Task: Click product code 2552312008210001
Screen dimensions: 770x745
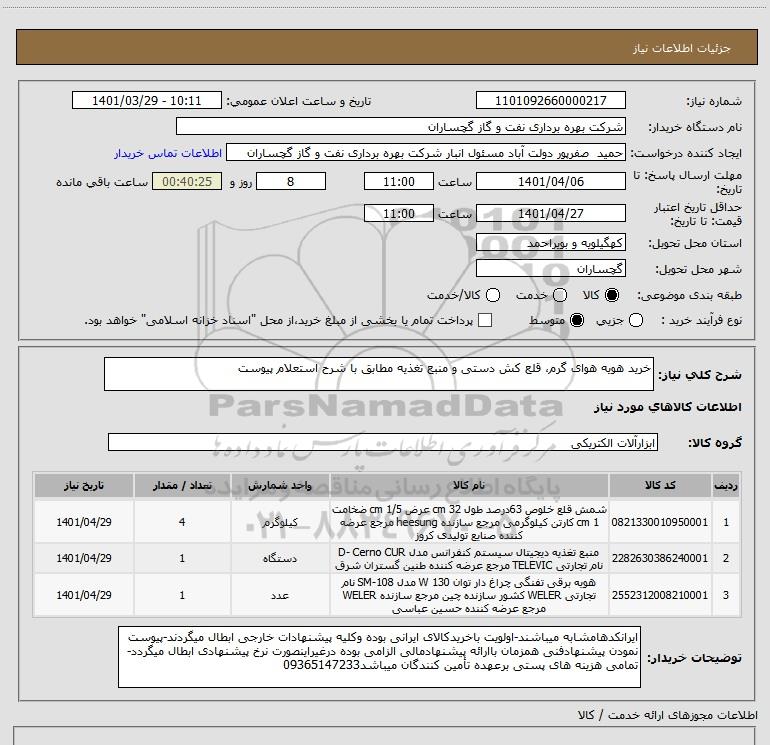Action: (x=660, y=595)
